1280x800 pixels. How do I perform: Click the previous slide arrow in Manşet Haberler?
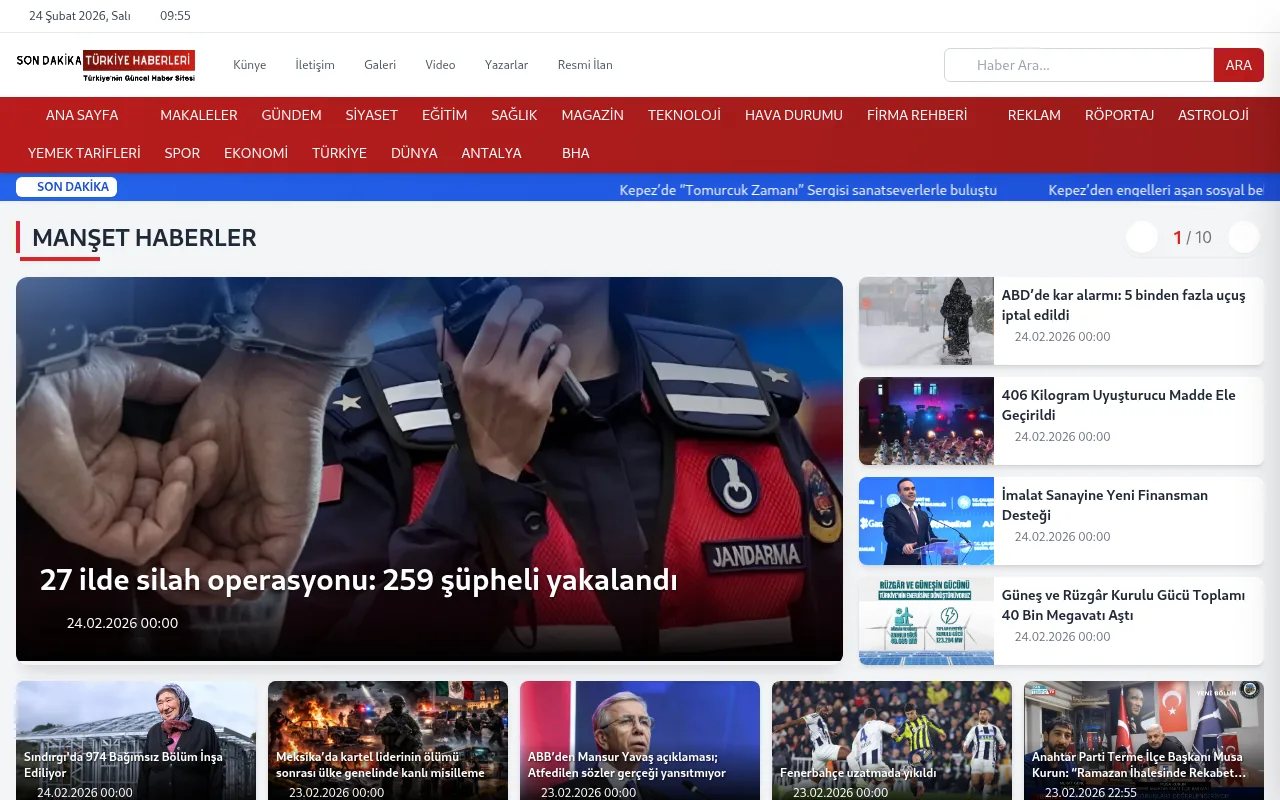[x=1141, y=237]
